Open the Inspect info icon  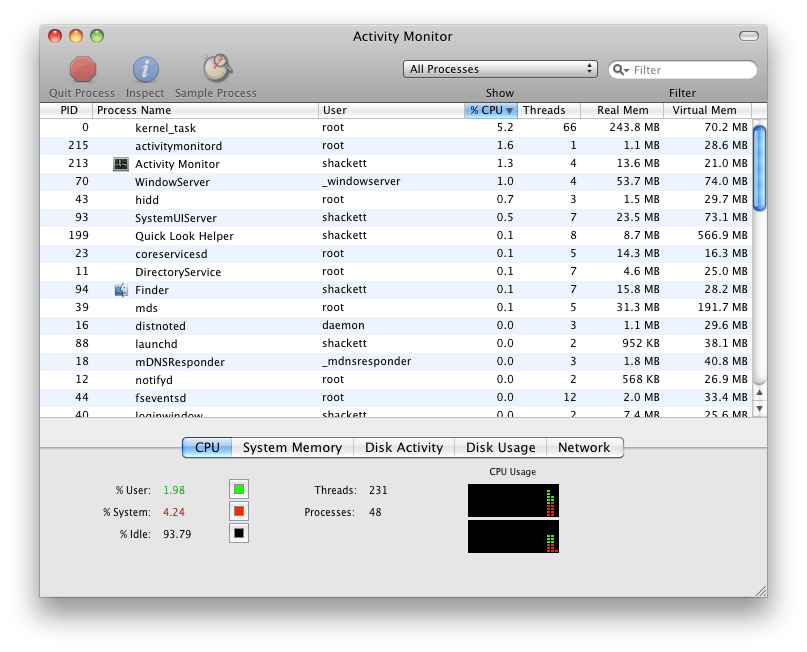(x=146, y=69)
